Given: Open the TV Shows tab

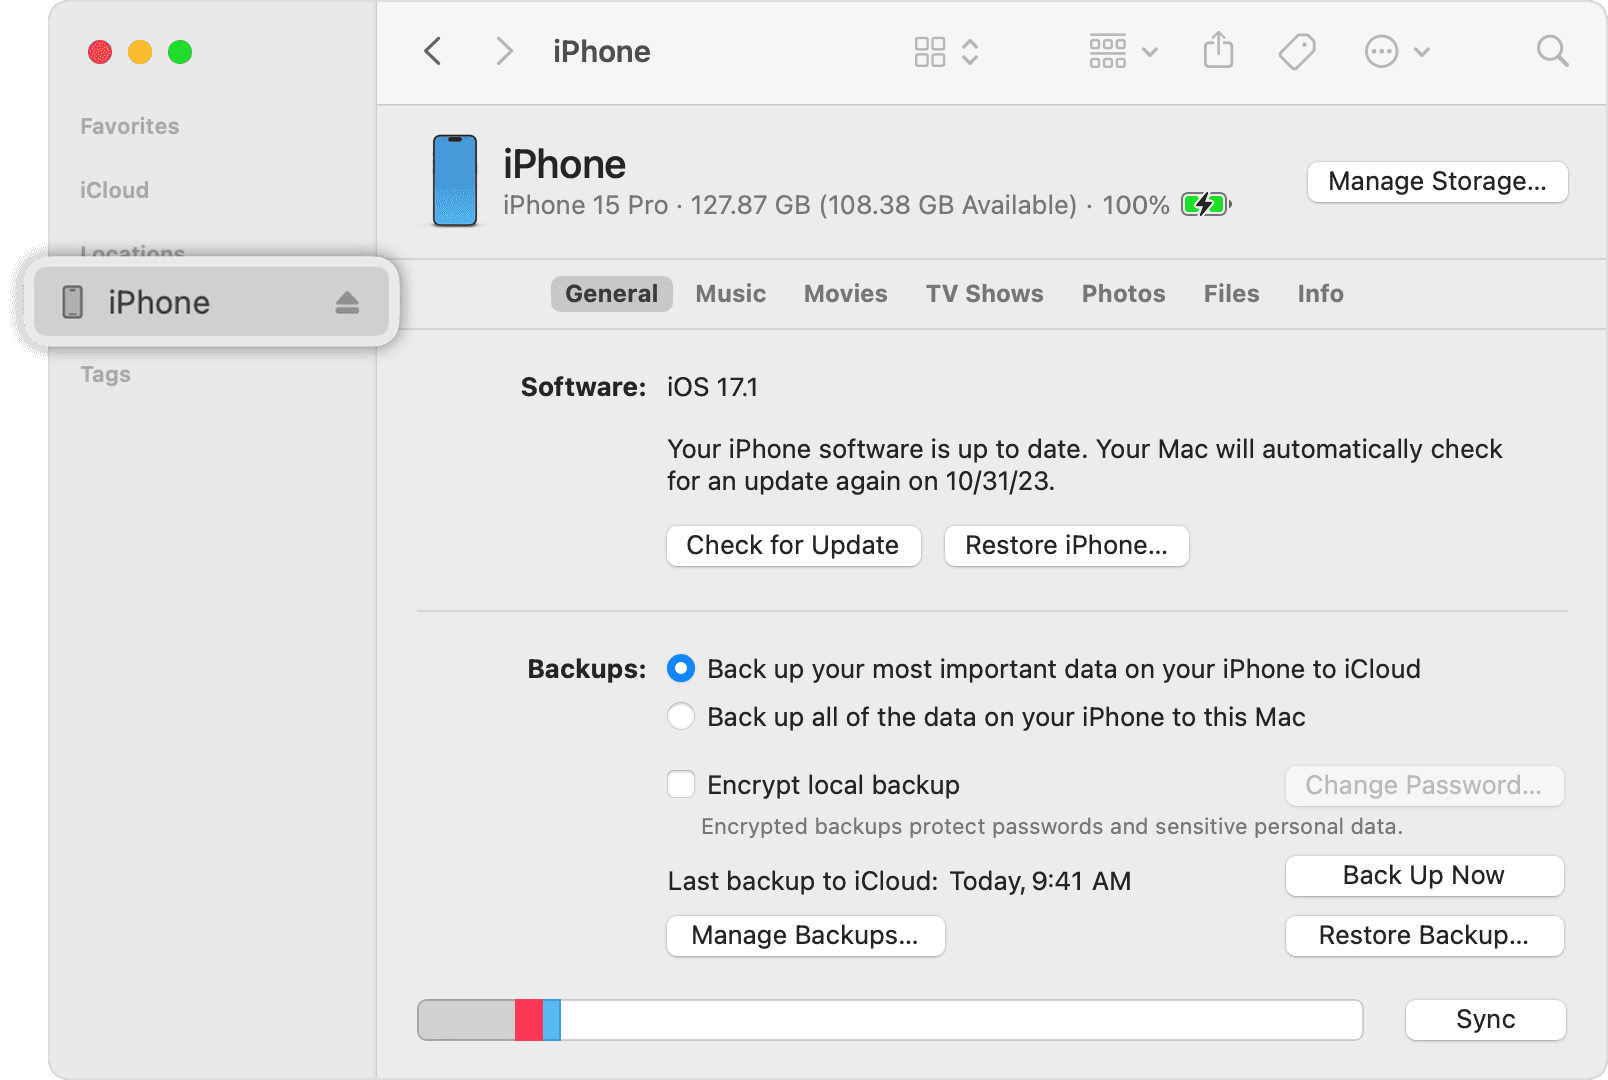Looking at the screenshot, I should [985, 294].
